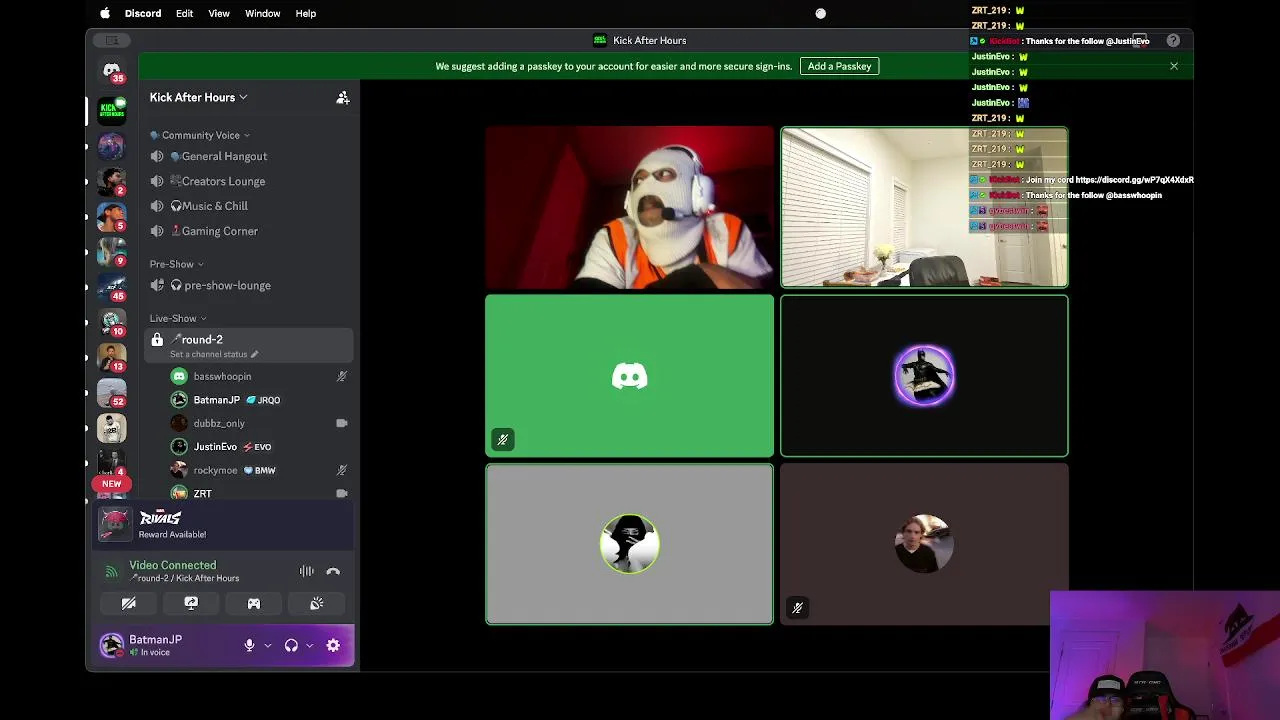Click the pre-show-lounge speaker icon
This screenshot has width=1280, height=720.
(157, 285)
